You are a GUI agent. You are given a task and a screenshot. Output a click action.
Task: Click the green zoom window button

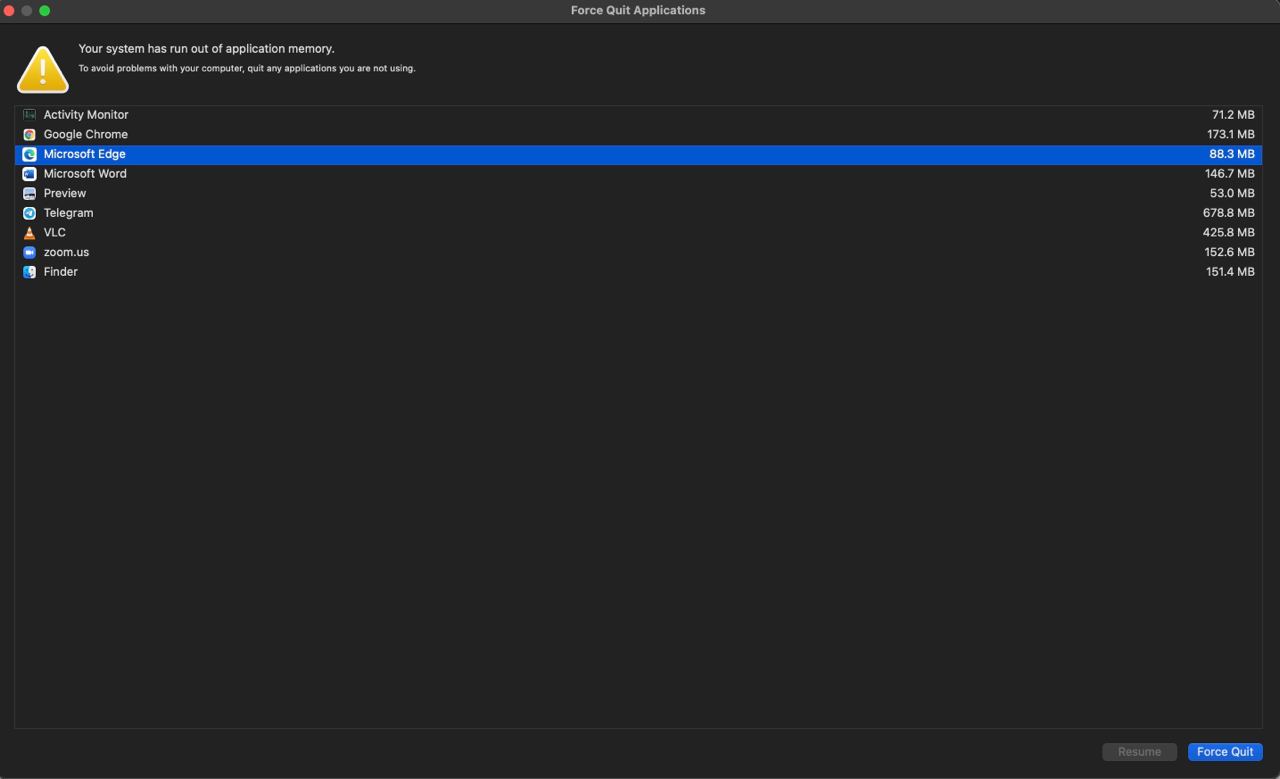[x=44, y=10]
